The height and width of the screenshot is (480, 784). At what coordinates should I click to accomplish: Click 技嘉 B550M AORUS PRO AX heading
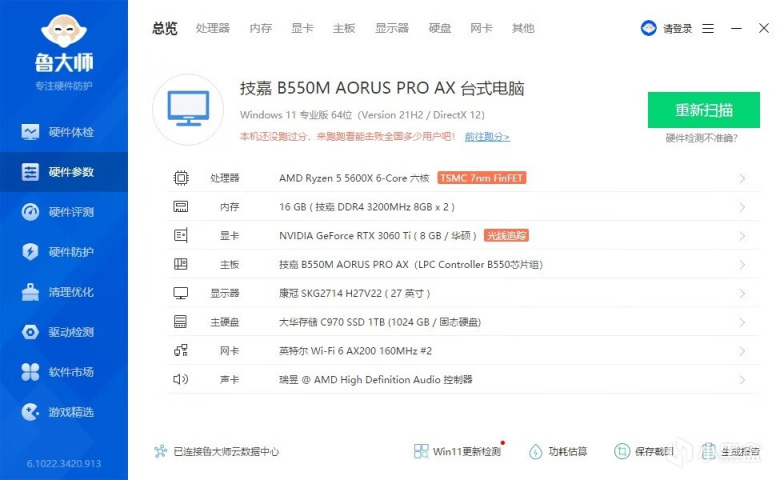coord(382,88)
